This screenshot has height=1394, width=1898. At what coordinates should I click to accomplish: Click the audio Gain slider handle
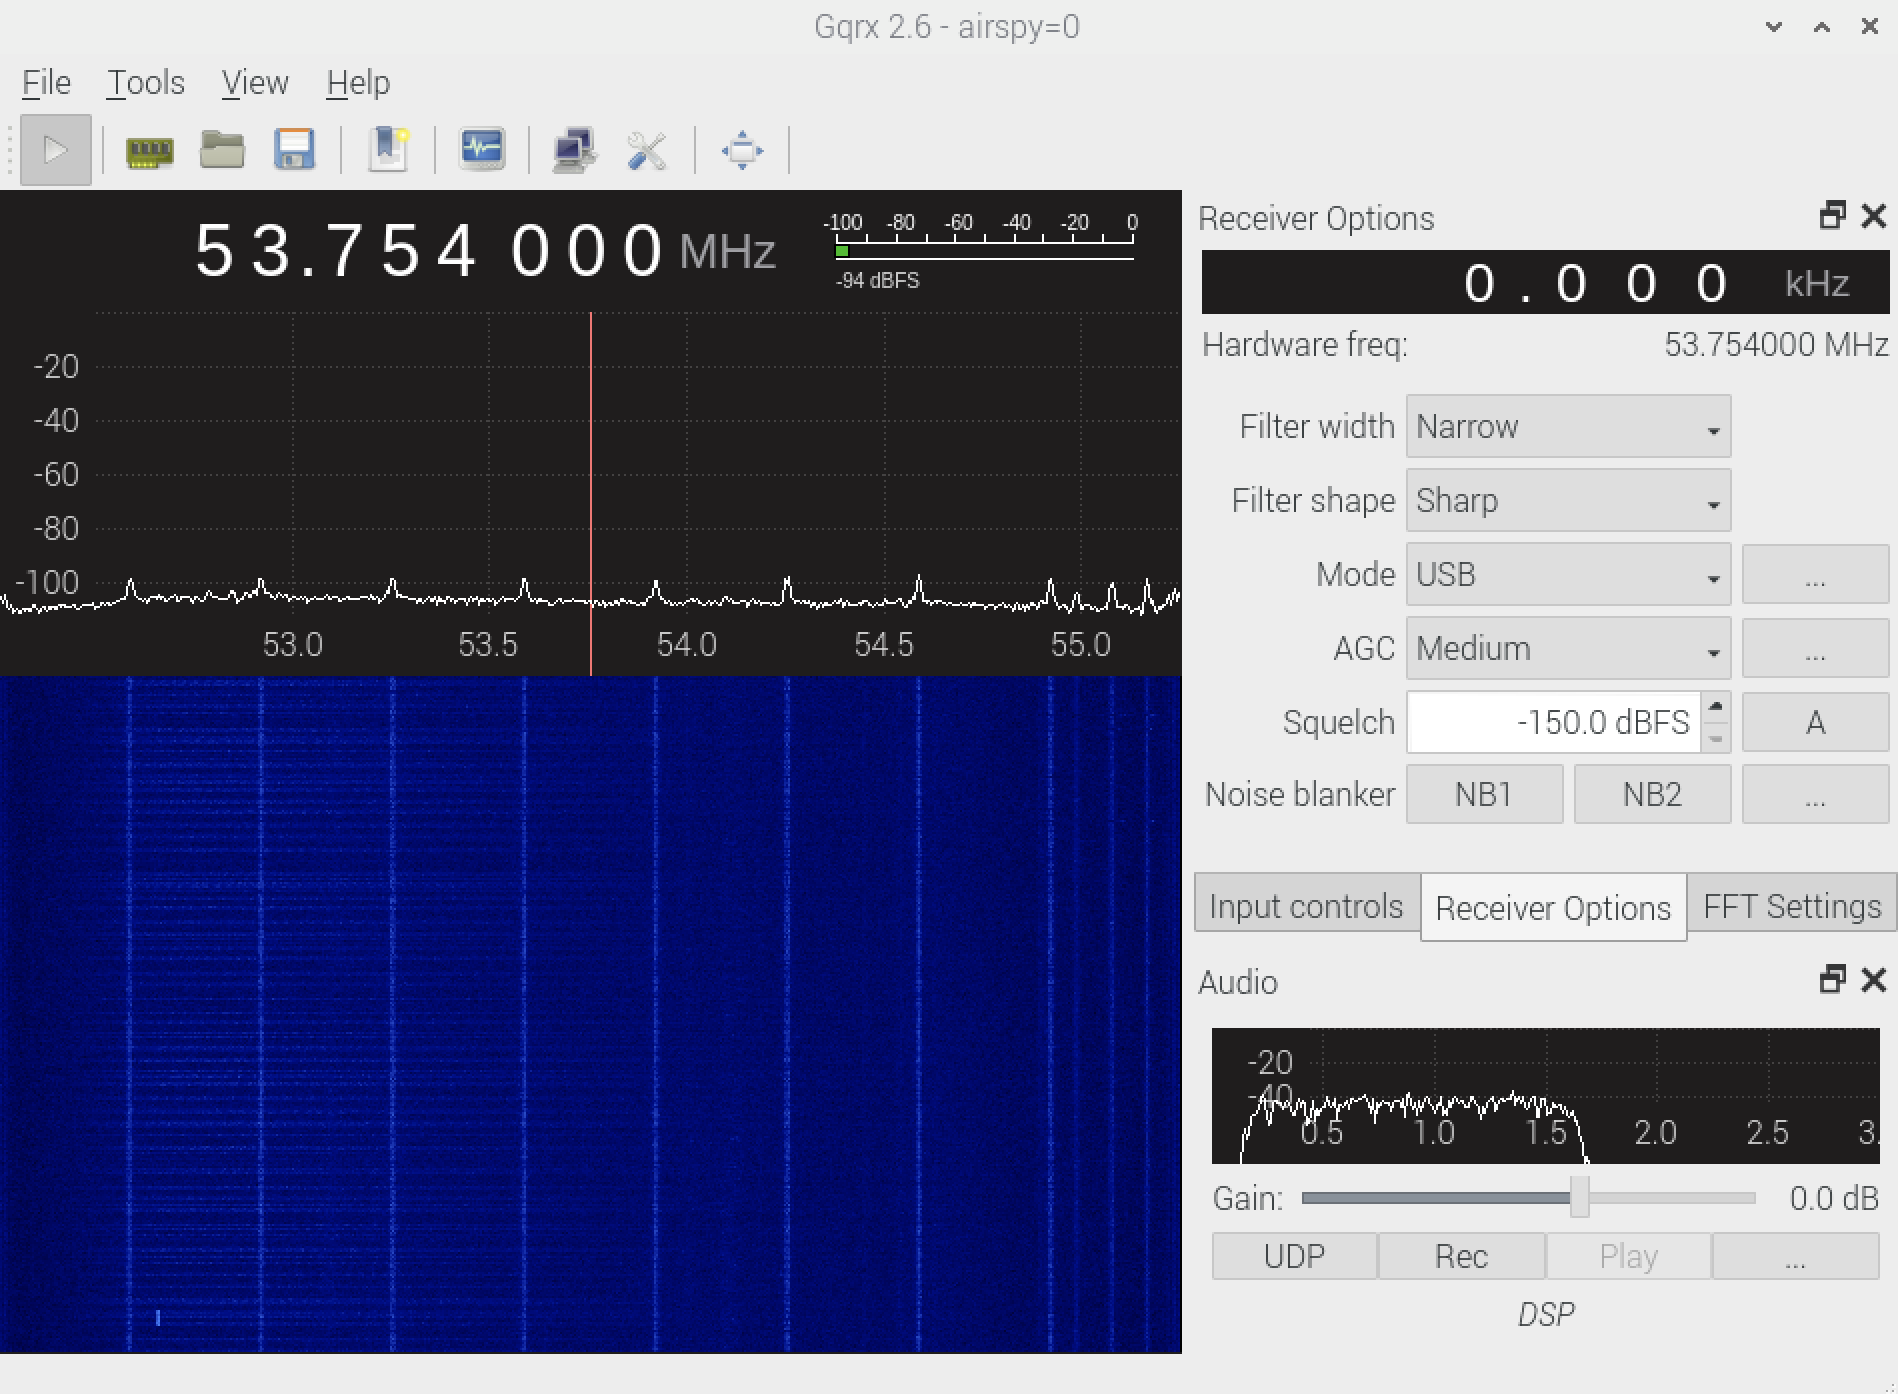(1579, 1197)
